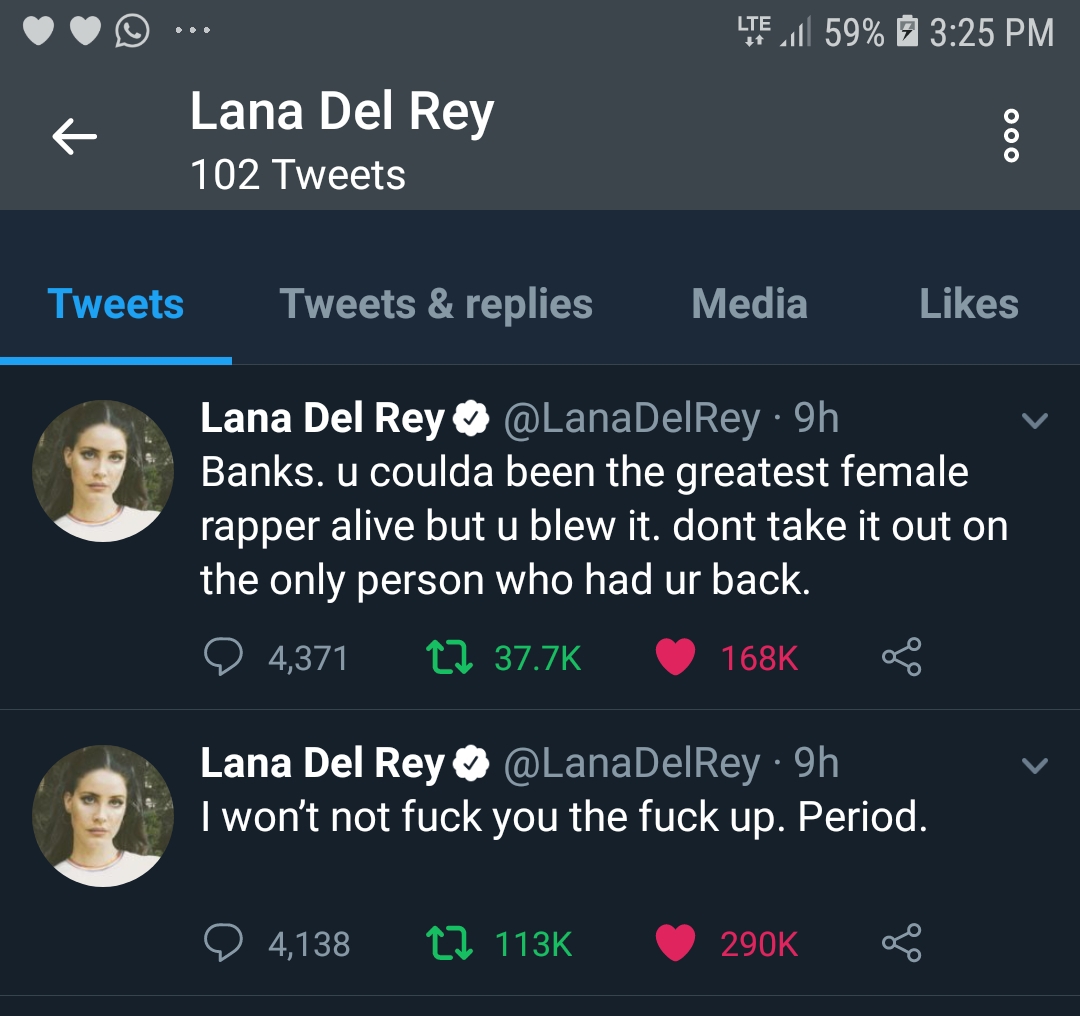Open the Likes tab

pos(968,304)
